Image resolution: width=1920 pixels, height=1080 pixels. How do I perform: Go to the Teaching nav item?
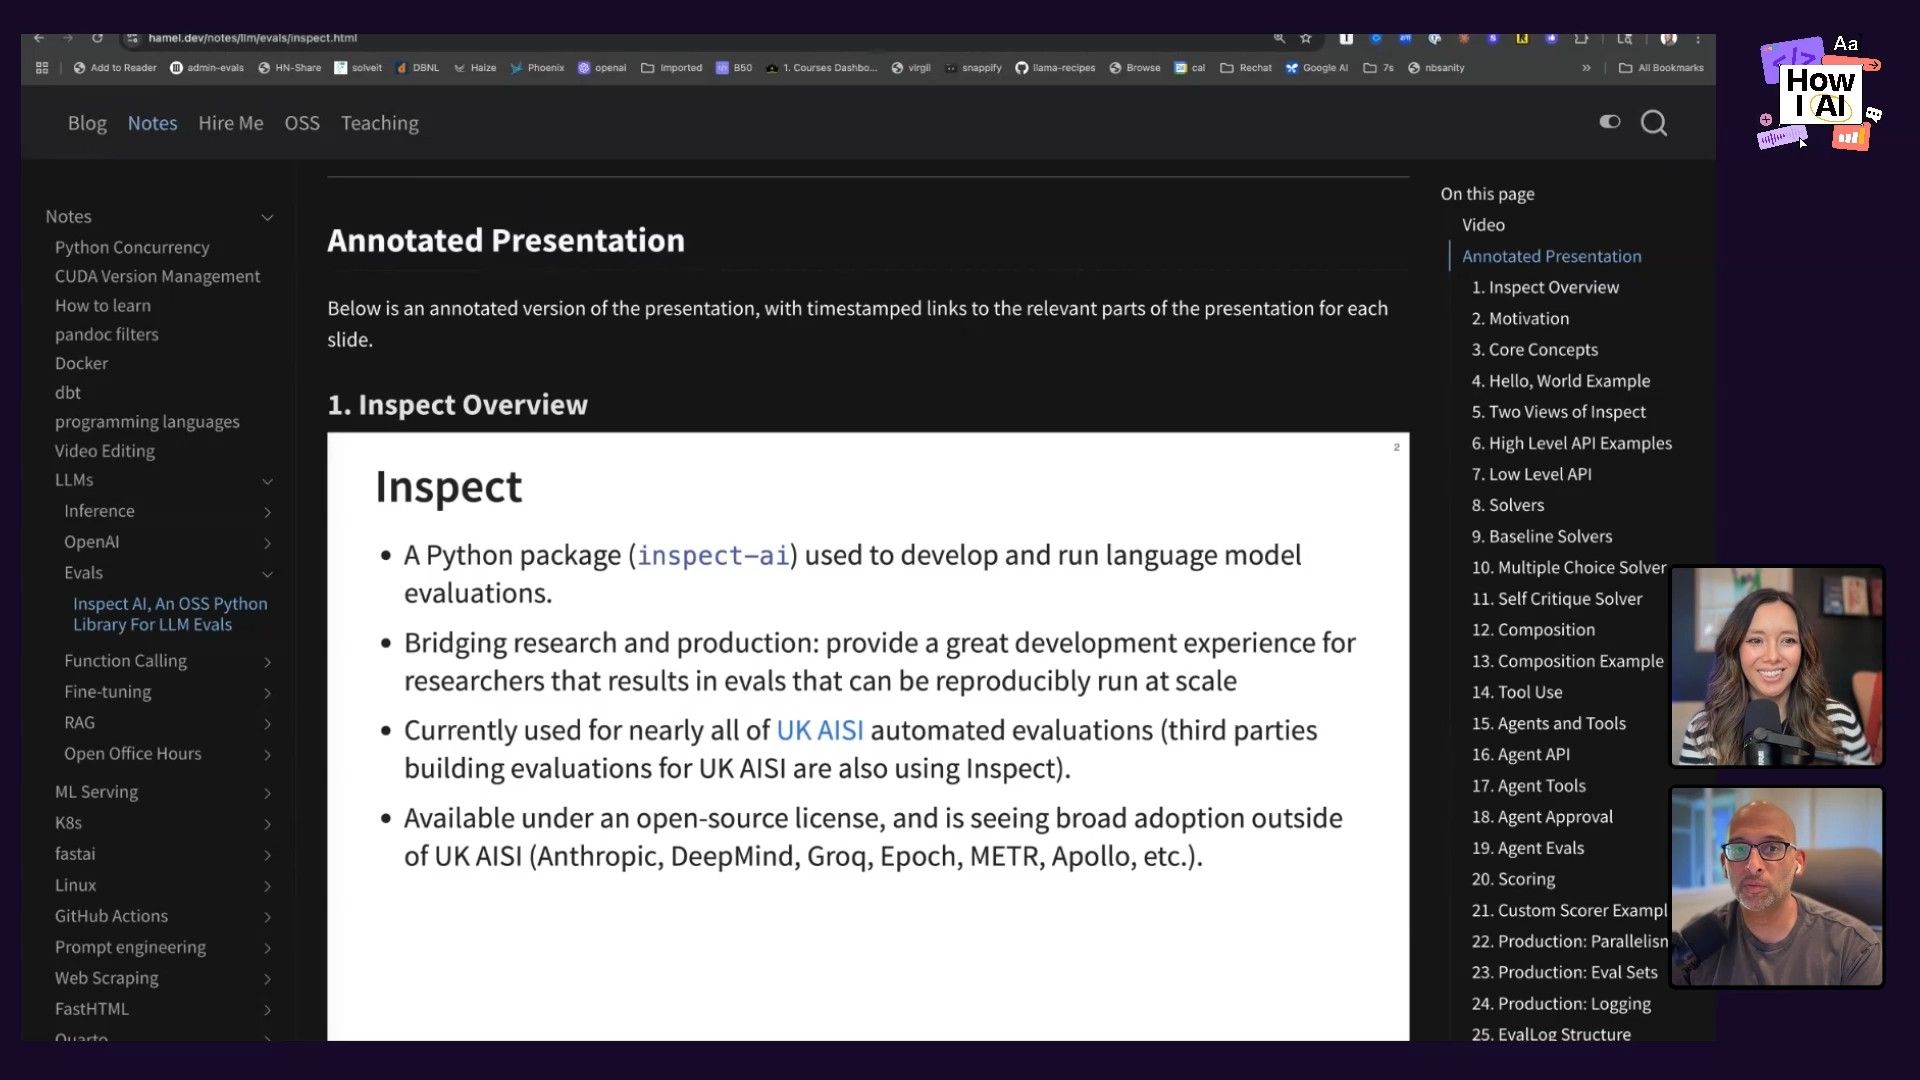pyautogui.click(x=379, y=123)
